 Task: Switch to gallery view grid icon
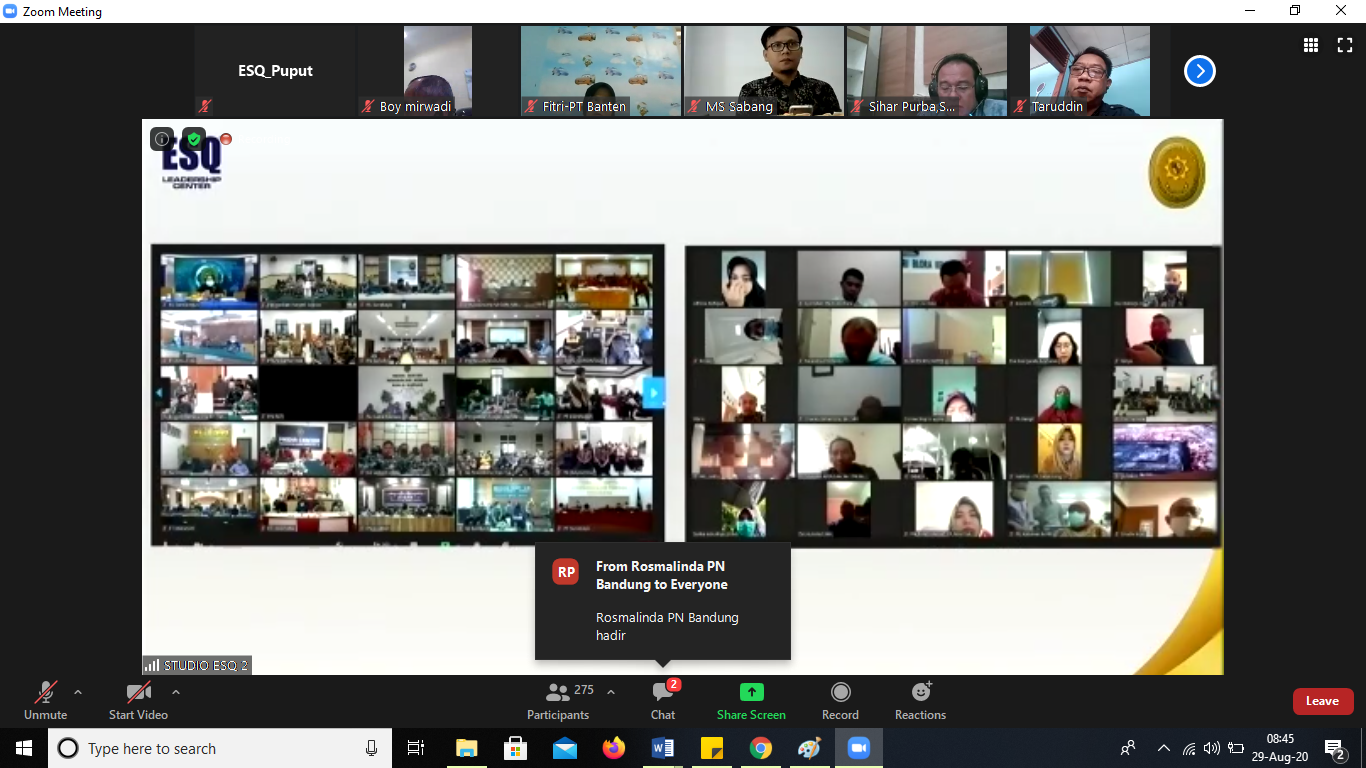click(1310, 45)
